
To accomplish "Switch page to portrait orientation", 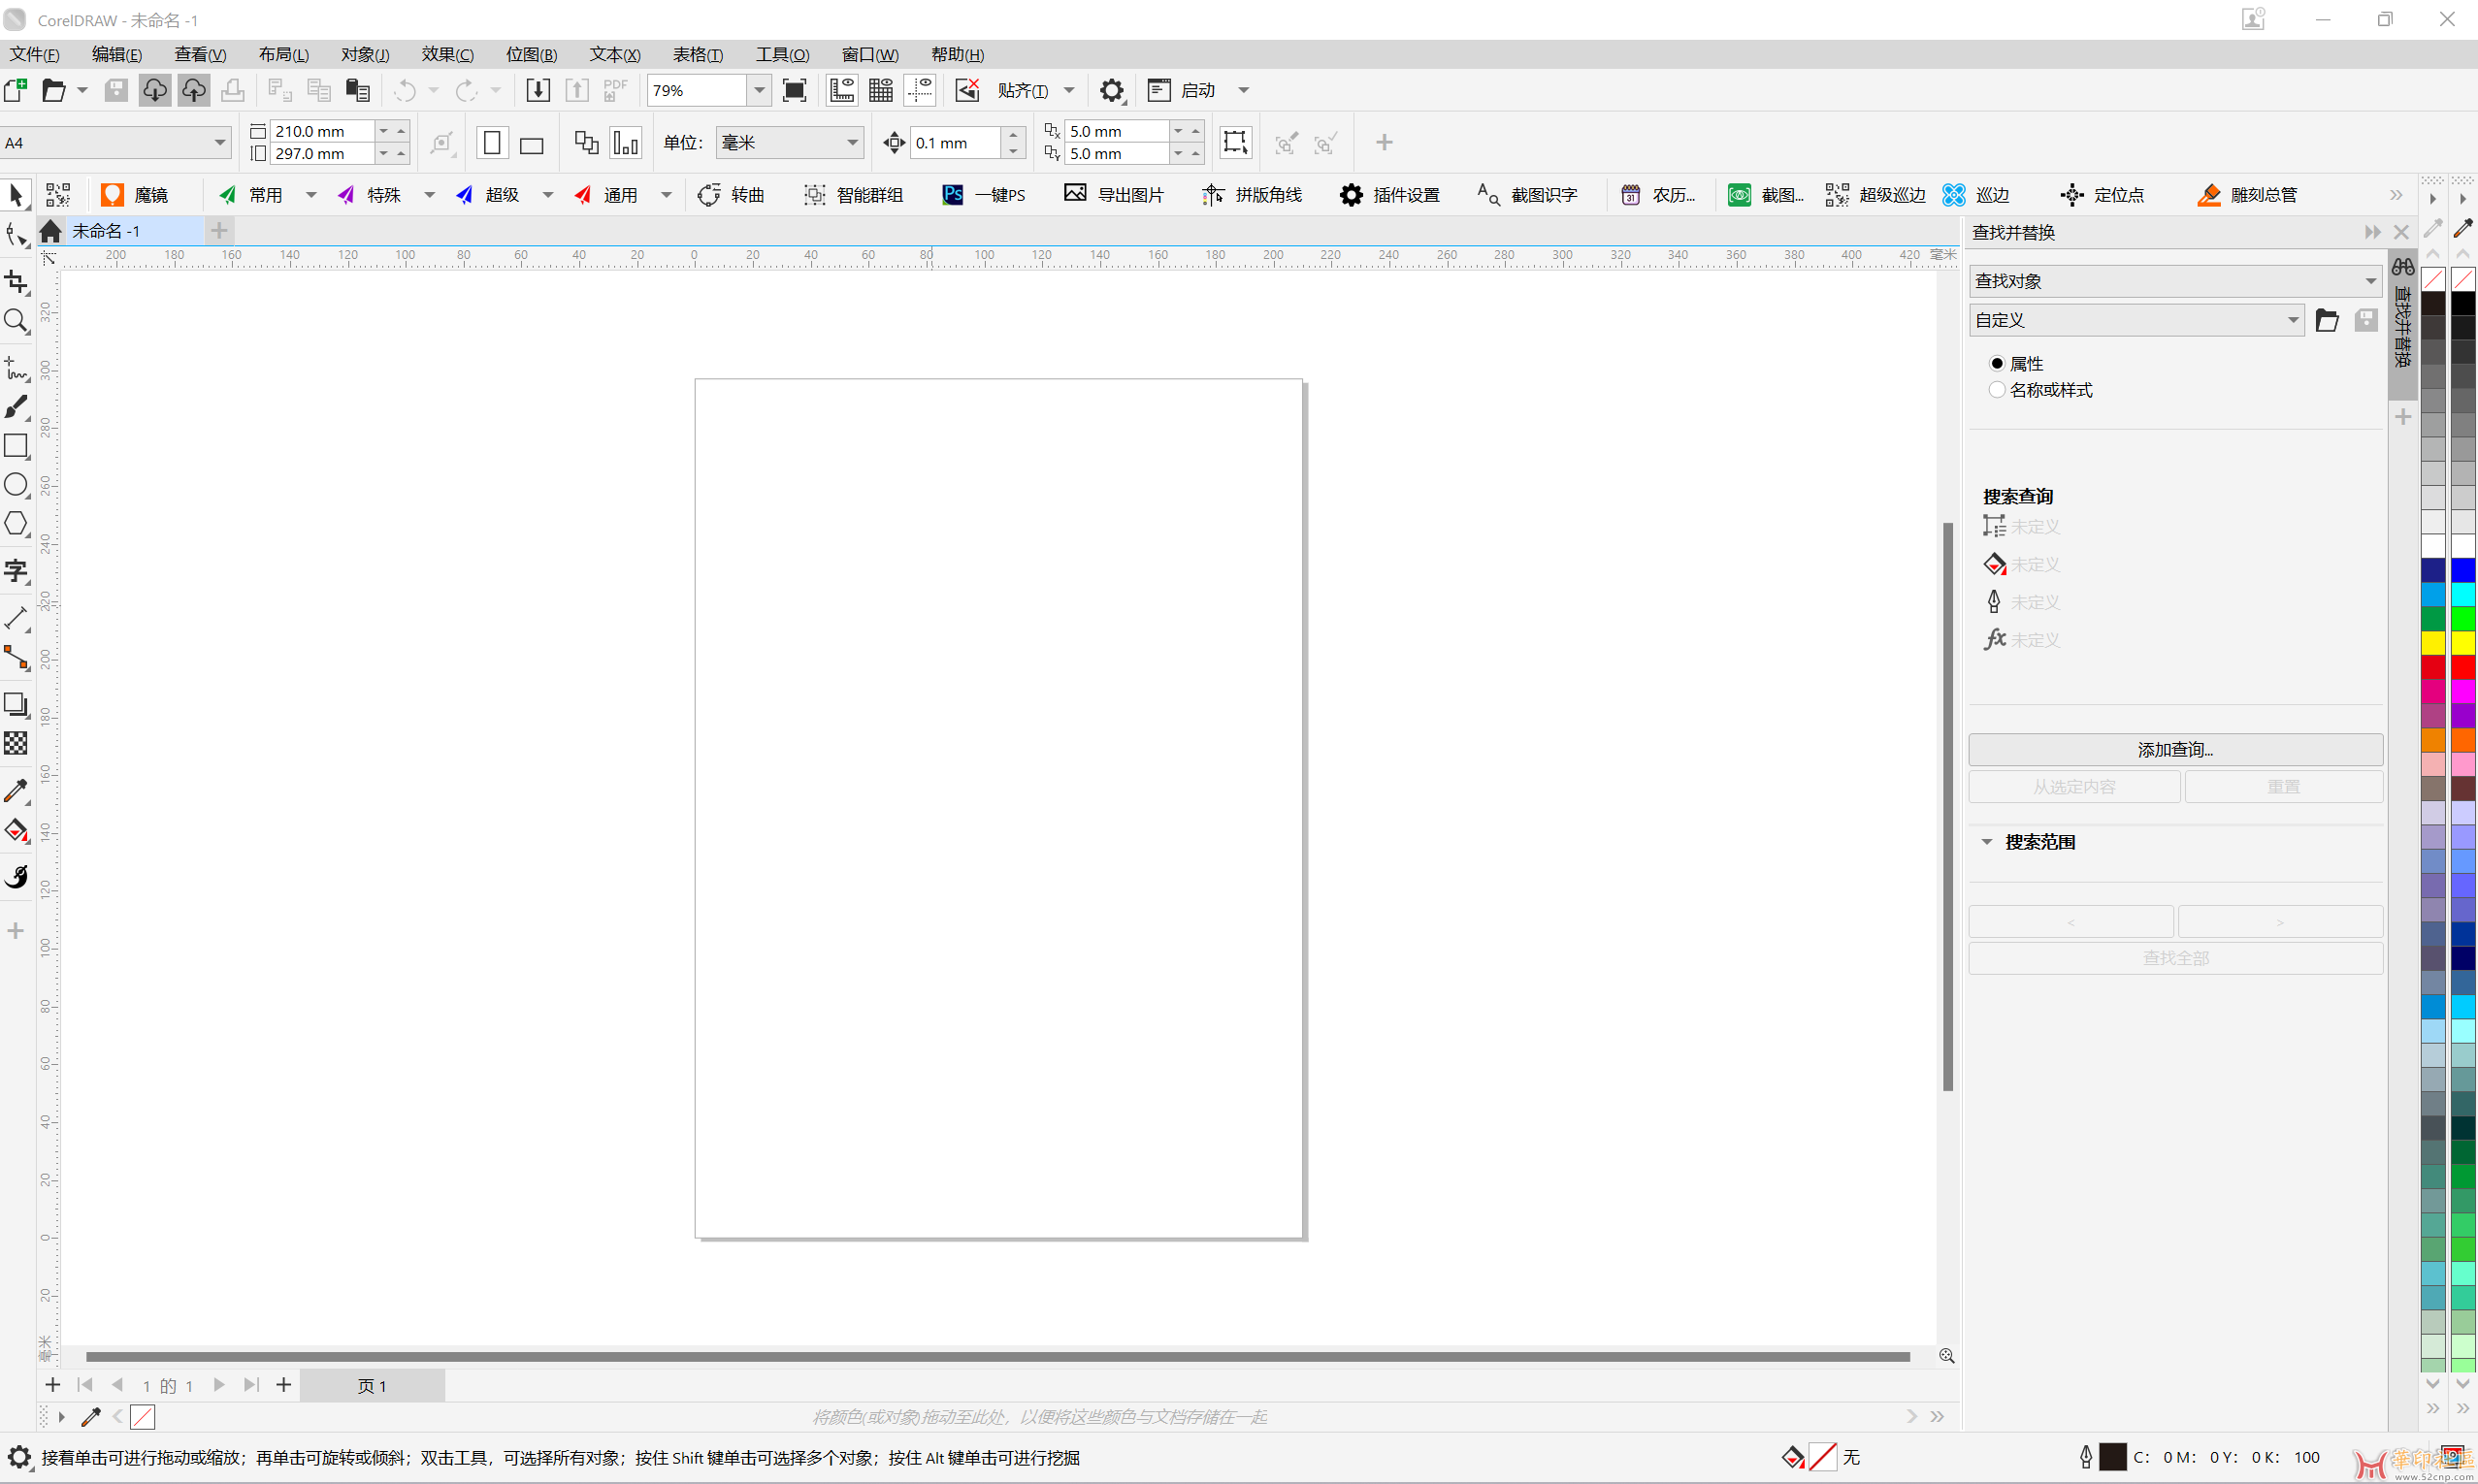I will (x=492, y=143).
